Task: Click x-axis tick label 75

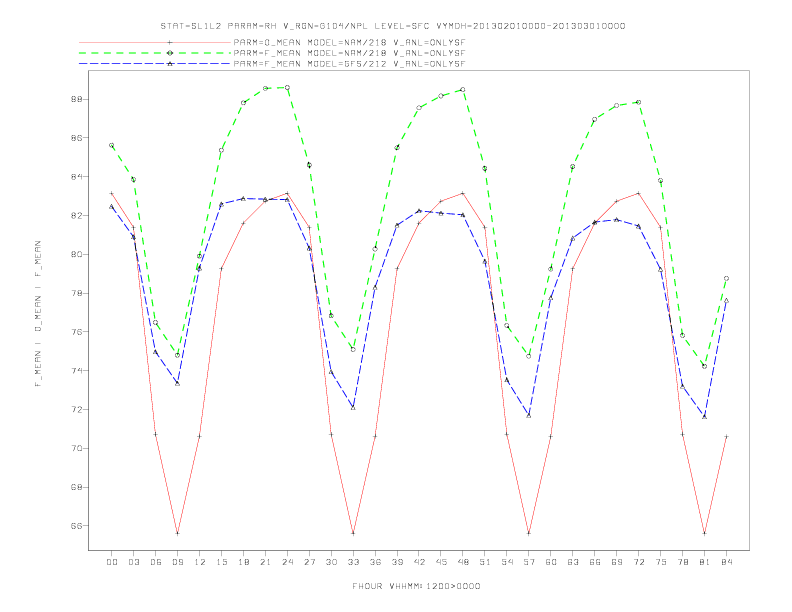Action: 661,562
